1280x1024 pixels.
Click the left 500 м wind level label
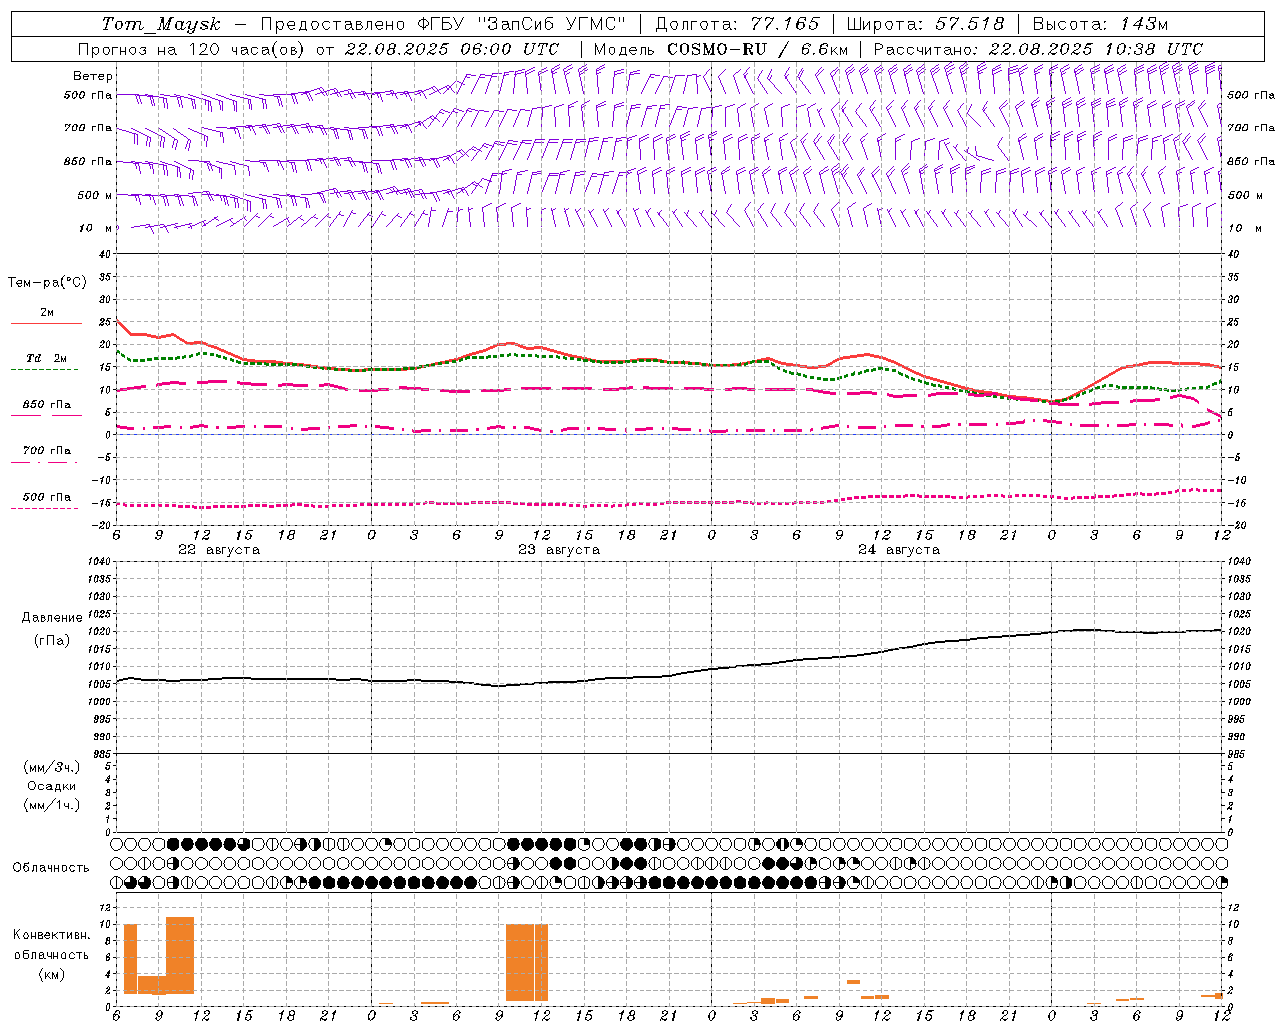click(x=95, y=195)
